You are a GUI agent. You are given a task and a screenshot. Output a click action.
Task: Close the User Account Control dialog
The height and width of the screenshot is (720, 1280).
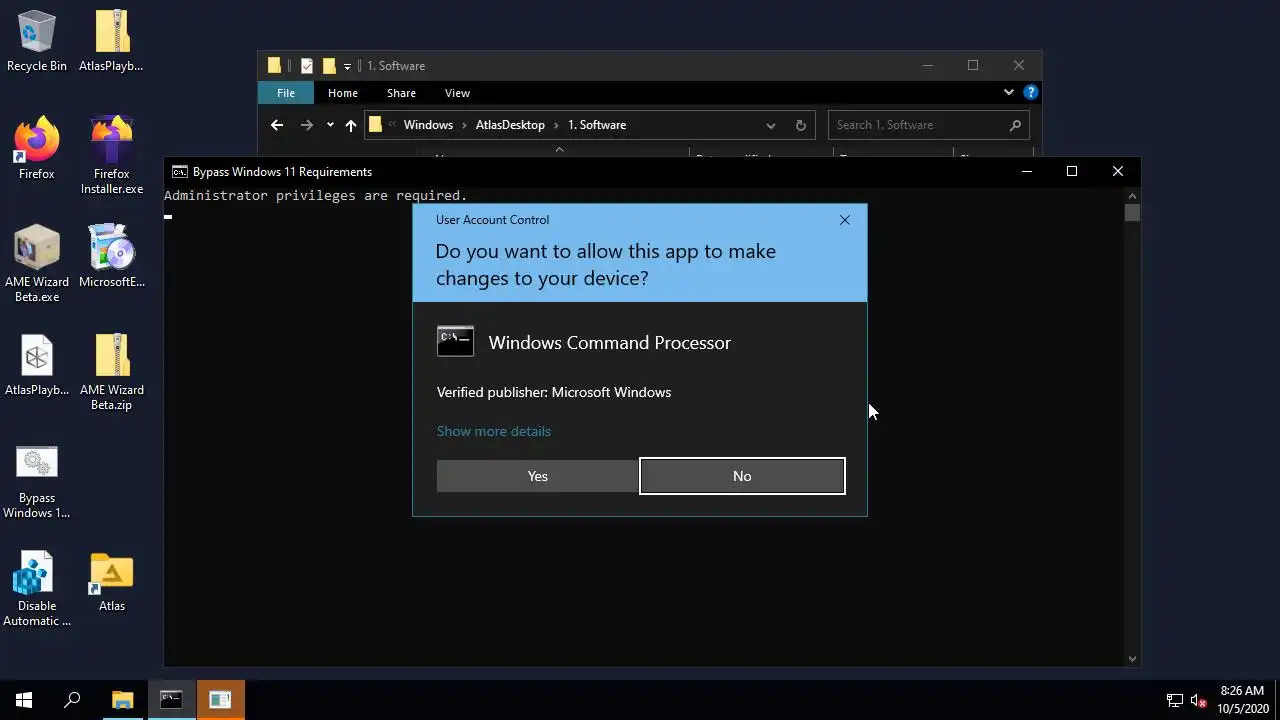845,220
